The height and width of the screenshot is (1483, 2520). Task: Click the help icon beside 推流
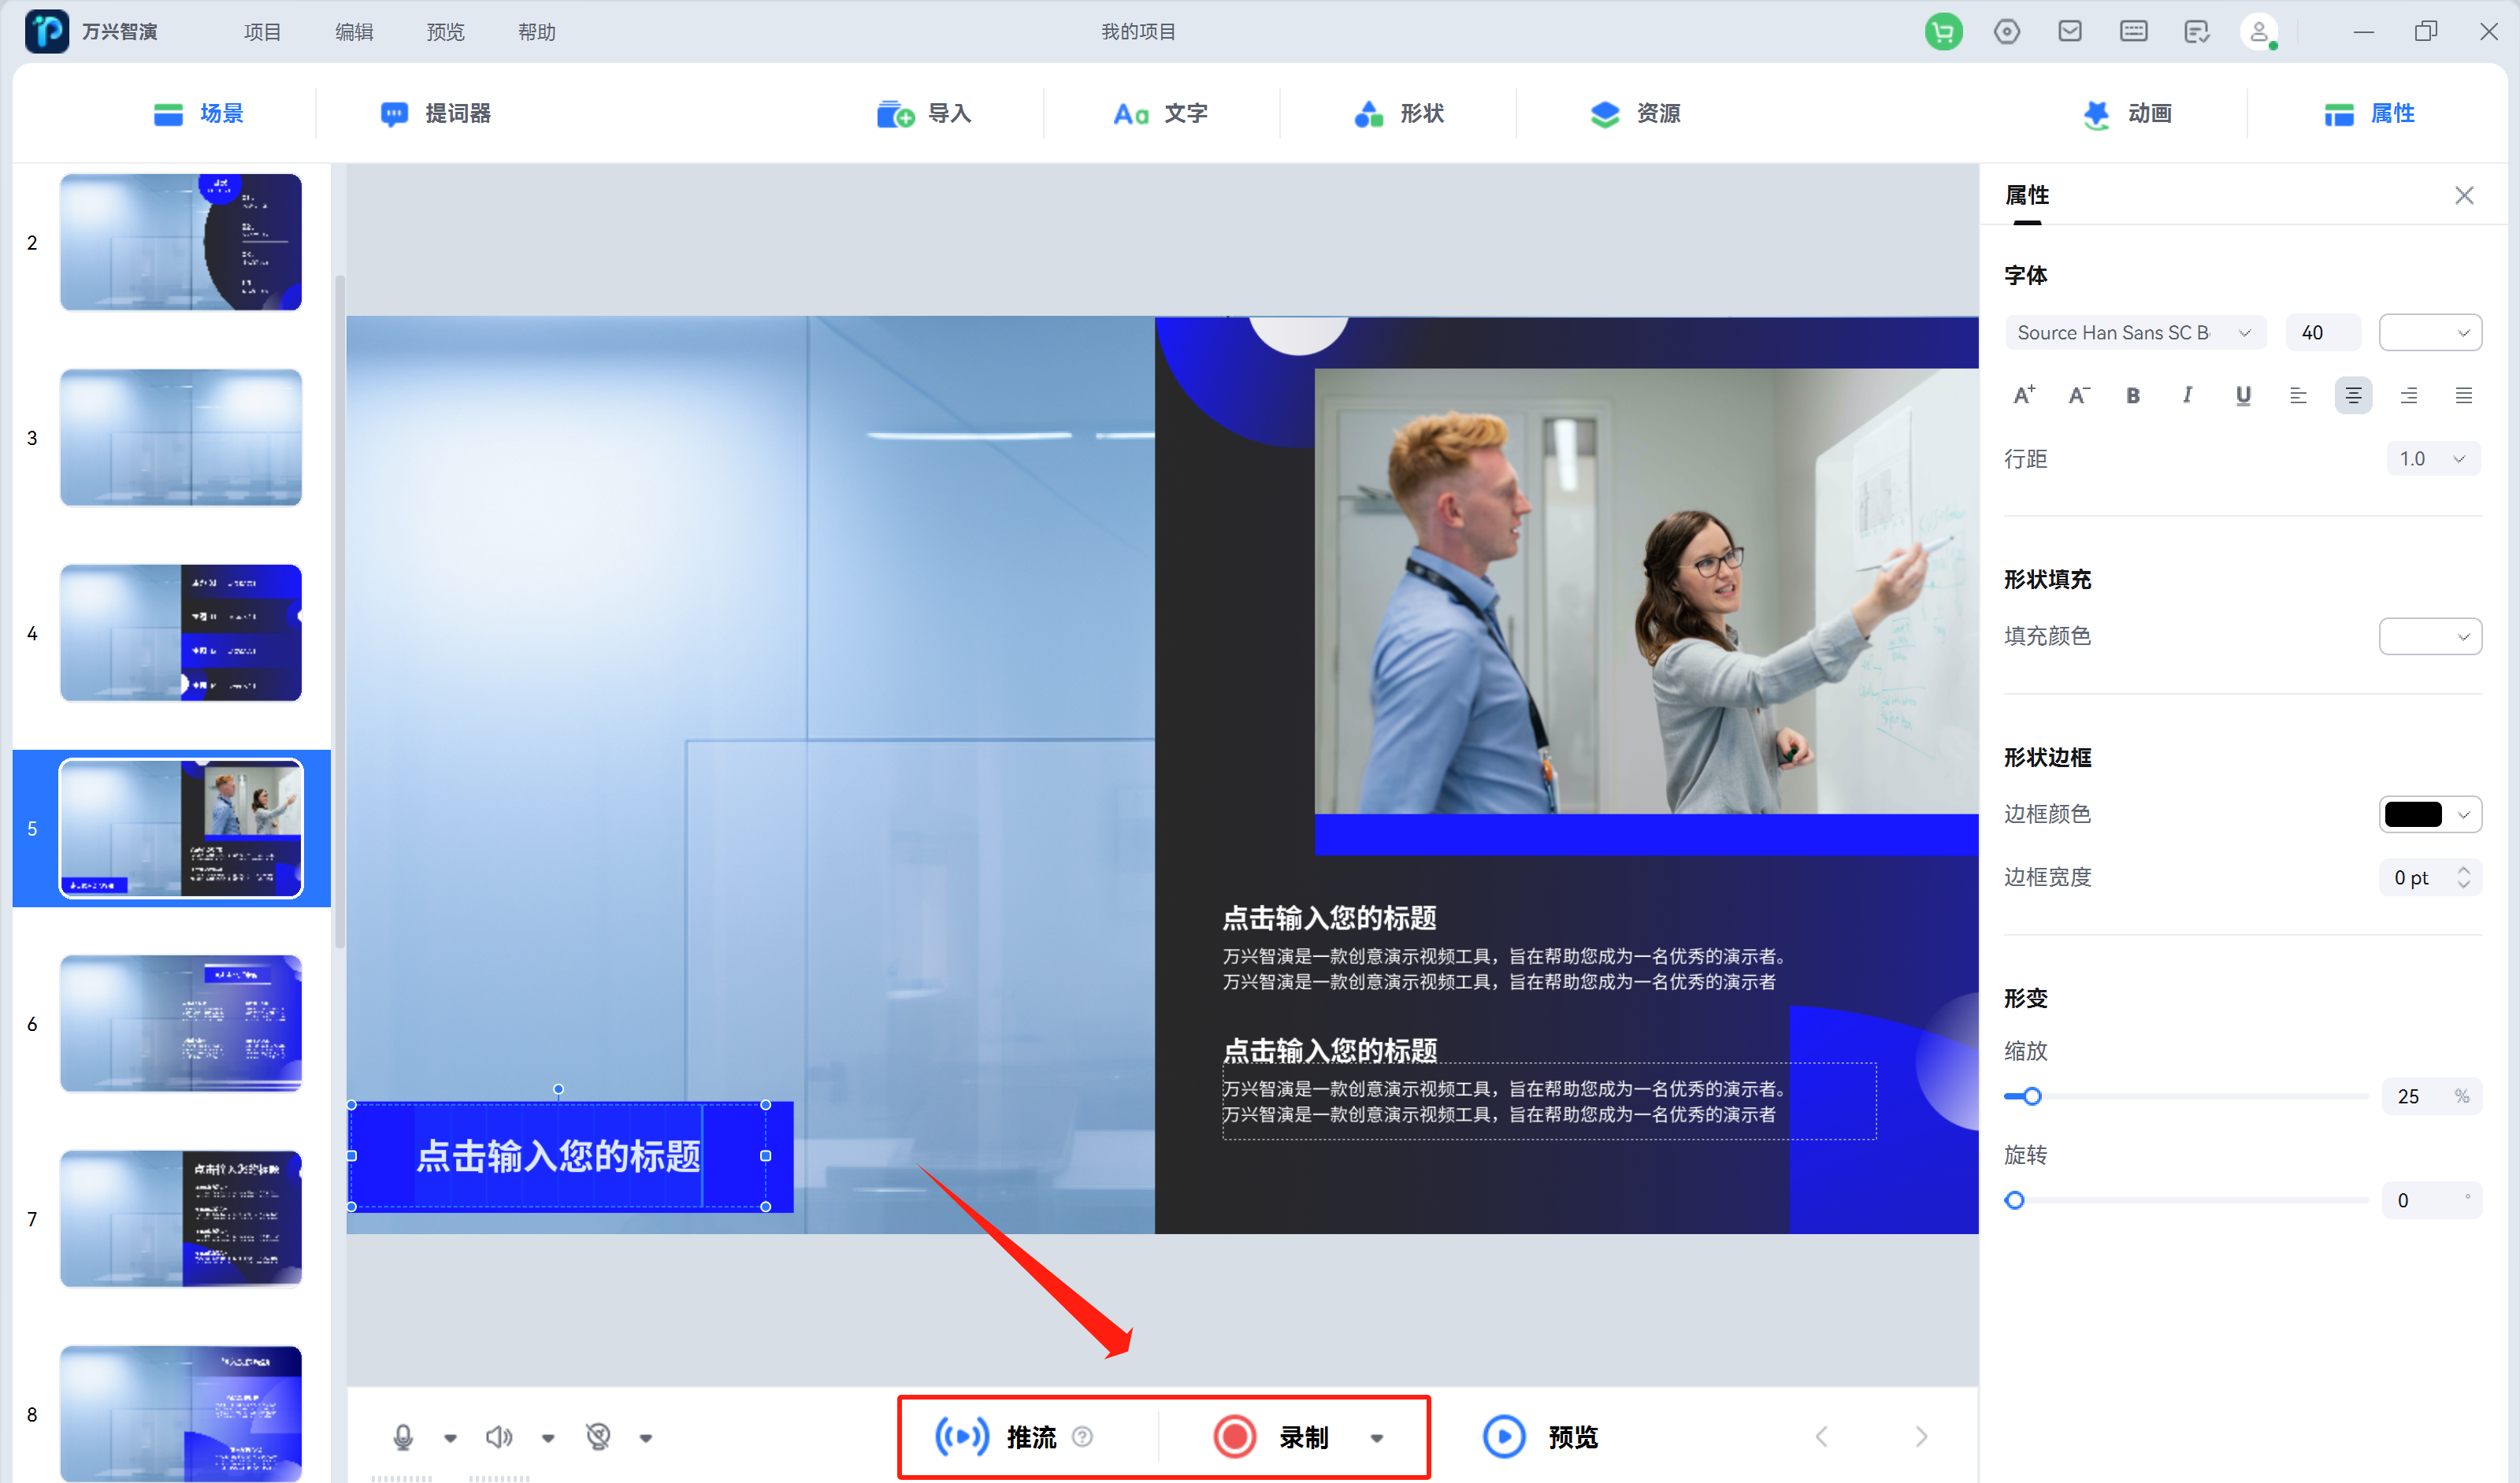click(1082, 1437)
